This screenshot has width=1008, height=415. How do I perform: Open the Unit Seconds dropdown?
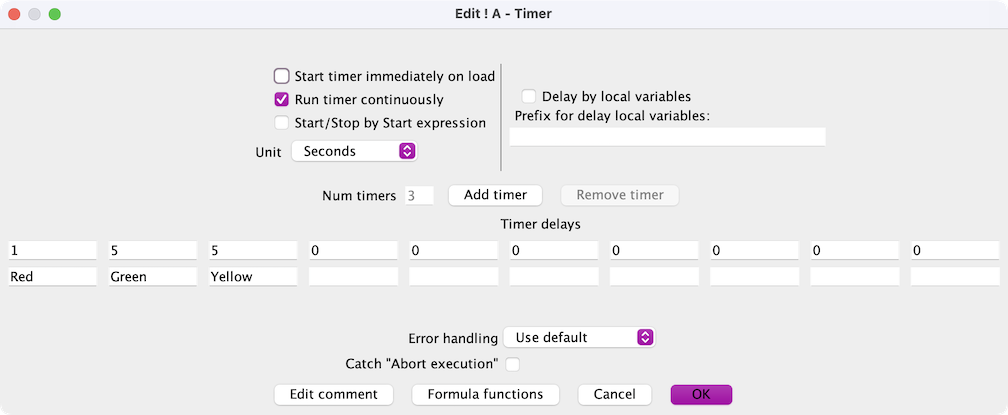coord(354,151)
